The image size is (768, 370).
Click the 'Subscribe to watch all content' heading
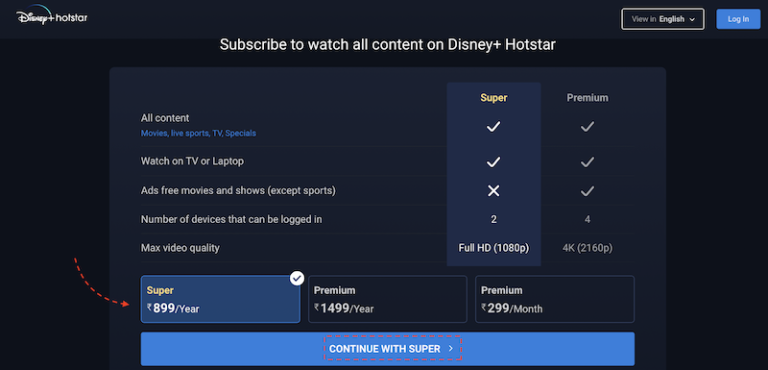point(387,45)
